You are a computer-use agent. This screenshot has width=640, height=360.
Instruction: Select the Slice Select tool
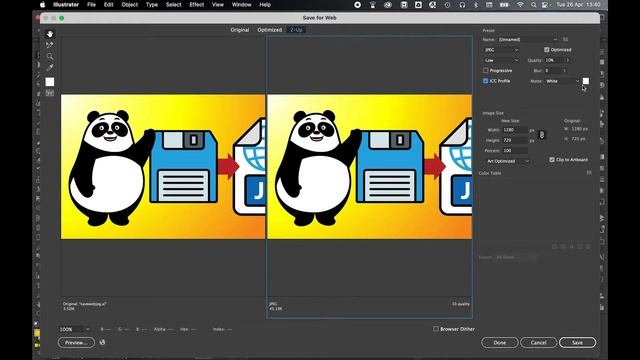[x=50, y=45]
